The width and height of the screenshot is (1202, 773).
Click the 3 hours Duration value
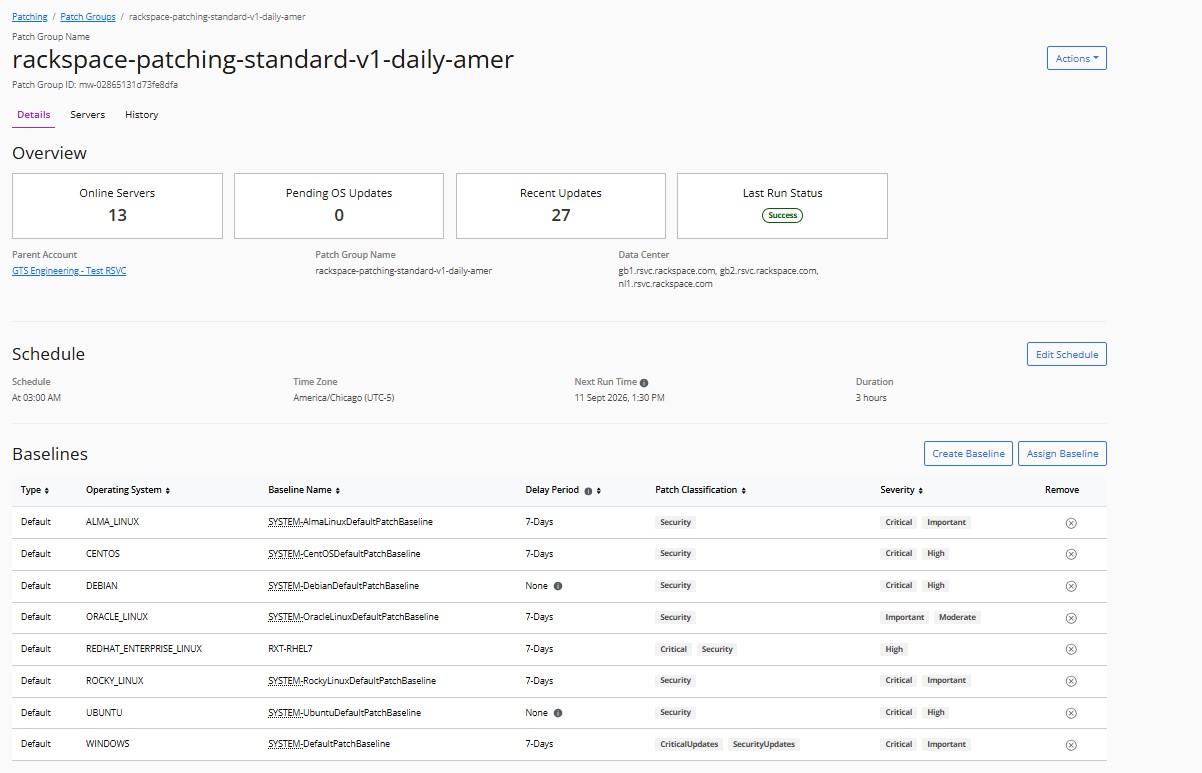pyautogui.click(x=871, y=398)
